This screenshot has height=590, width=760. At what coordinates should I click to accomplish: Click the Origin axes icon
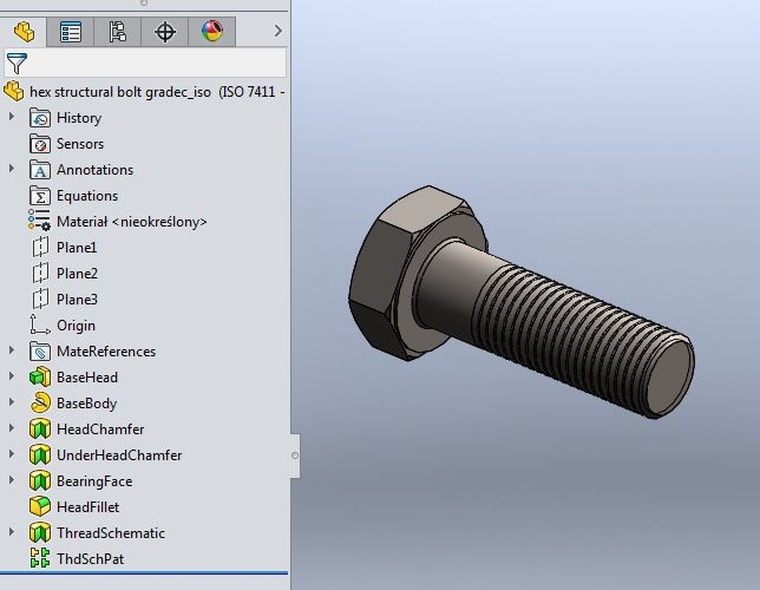40,324
